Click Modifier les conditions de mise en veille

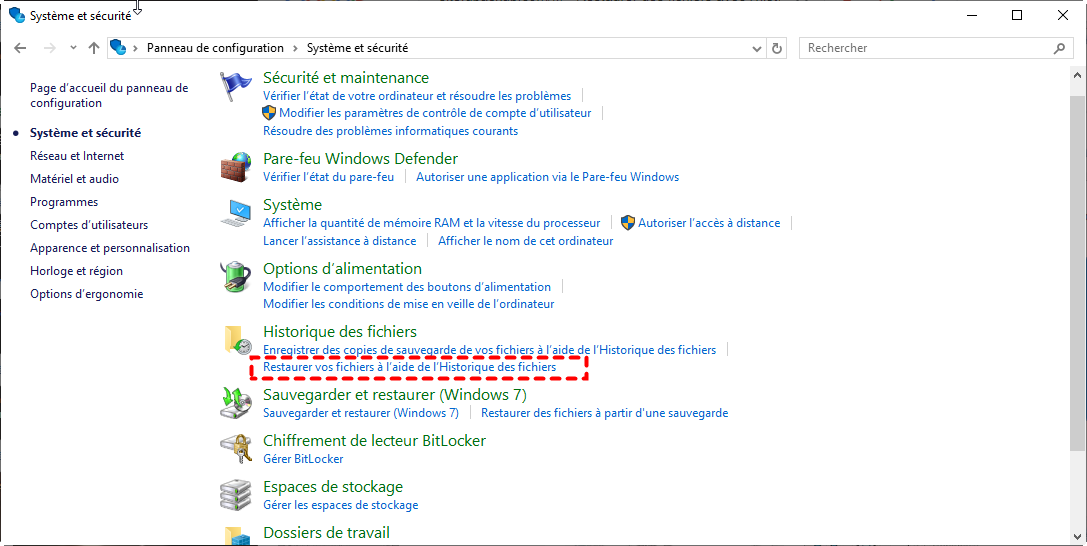(x=408, y=304)
